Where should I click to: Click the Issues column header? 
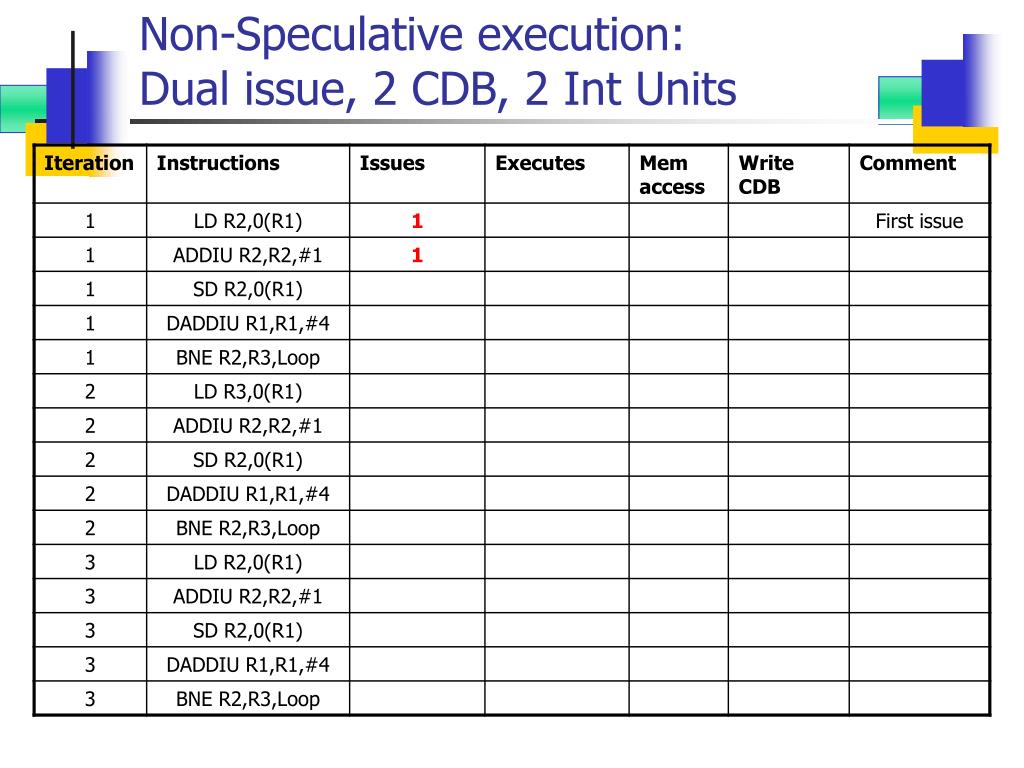point(392,163)
